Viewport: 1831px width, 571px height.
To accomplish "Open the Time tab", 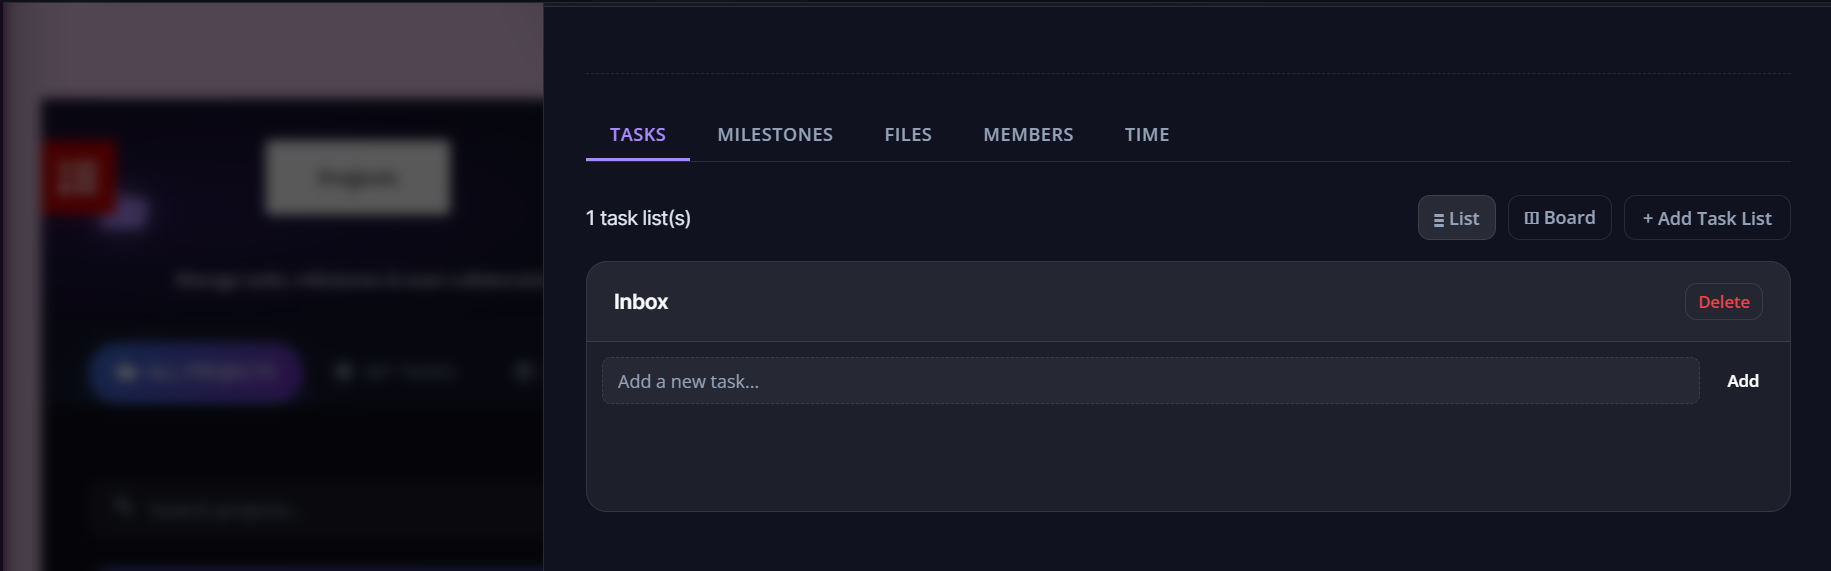I will 1147,135.
